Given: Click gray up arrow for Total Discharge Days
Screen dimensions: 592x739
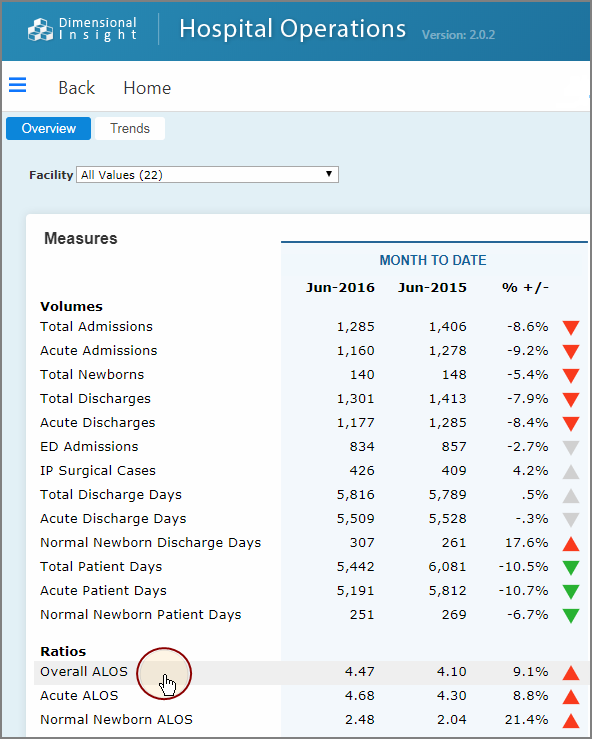Looking at the screenshot, I should [x=571, y=495].
